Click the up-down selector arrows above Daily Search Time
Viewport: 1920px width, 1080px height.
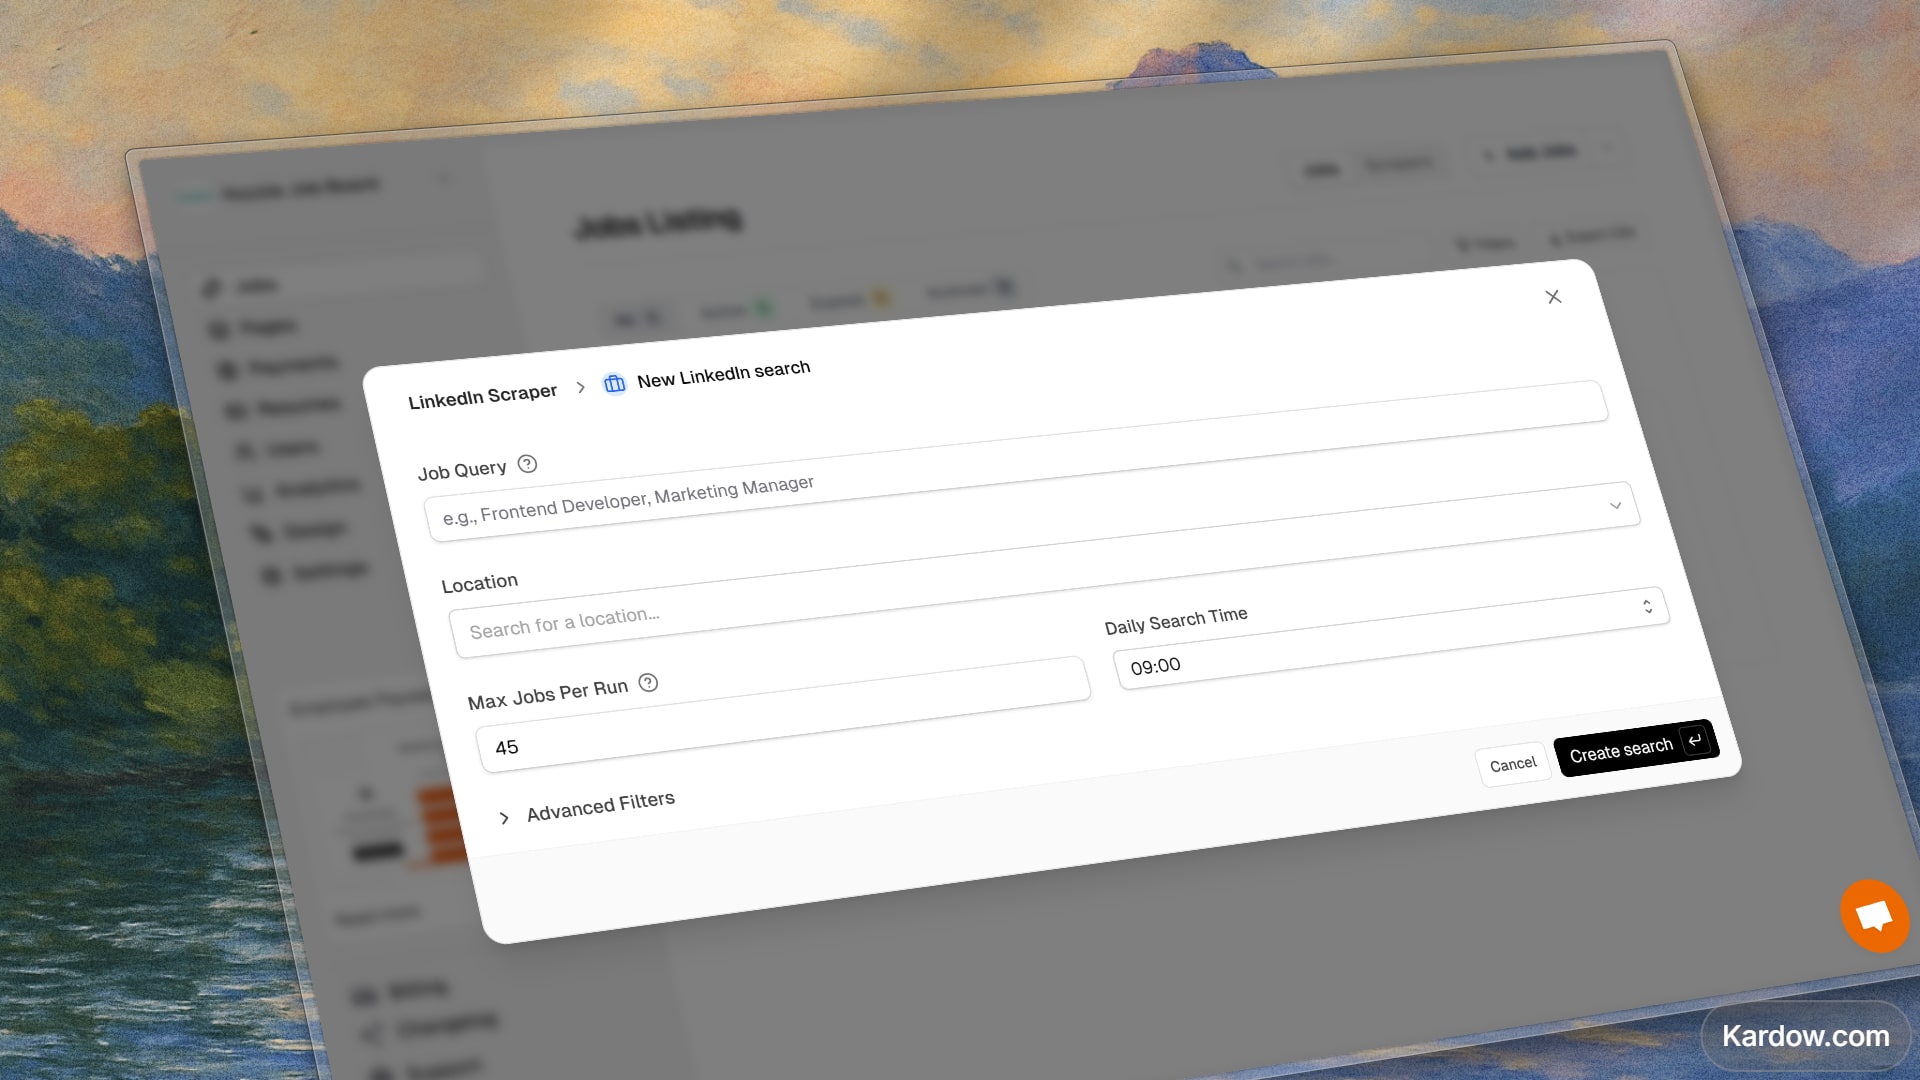(x=1647, y=607)
